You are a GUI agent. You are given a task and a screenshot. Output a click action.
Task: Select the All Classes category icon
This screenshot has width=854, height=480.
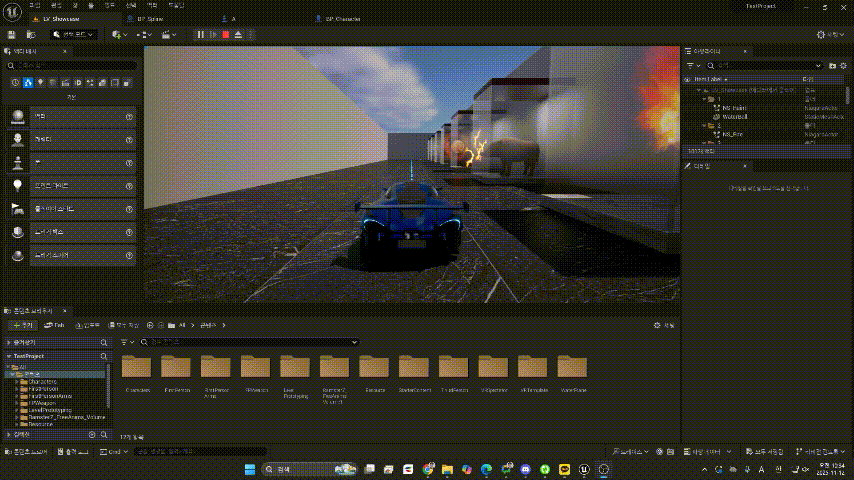[x=127, y=83]
